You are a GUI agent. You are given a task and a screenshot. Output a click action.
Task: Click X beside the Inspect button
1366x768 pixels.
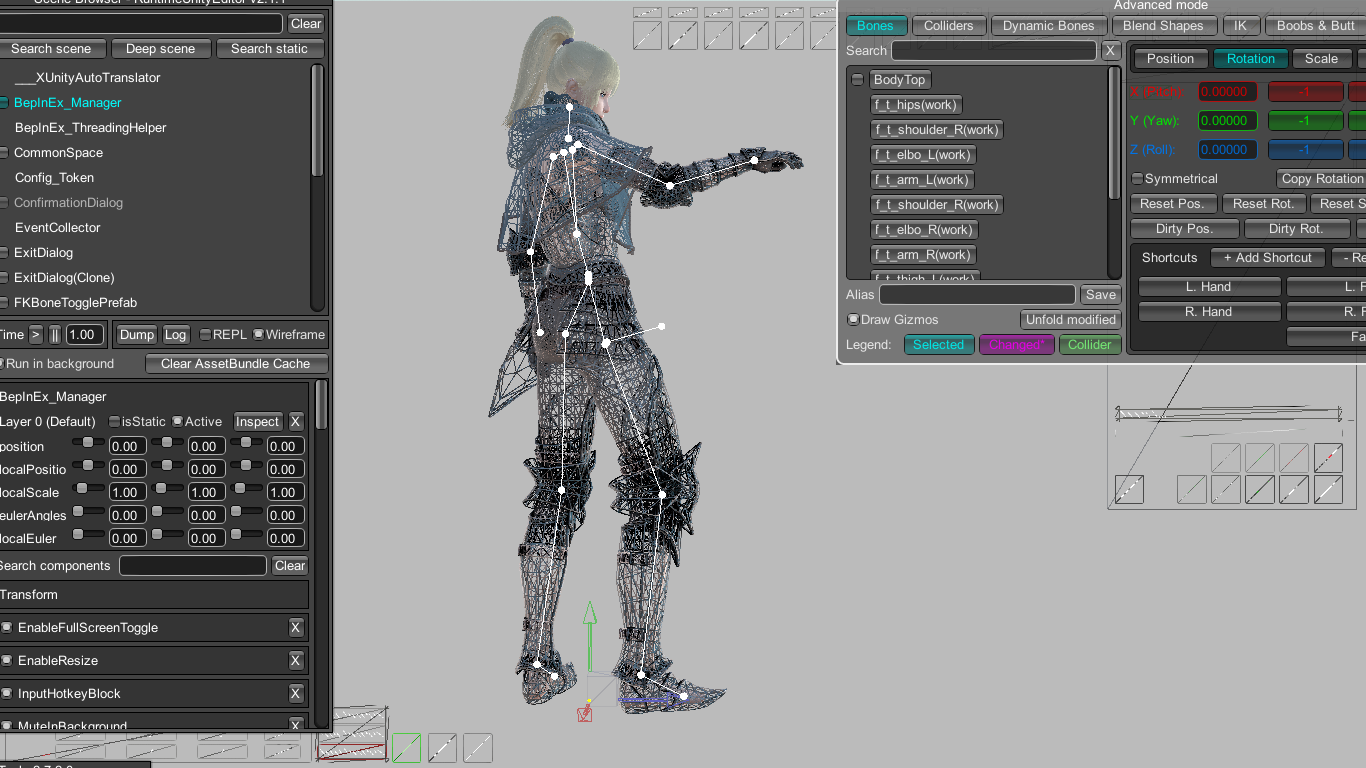pos(295,422)
